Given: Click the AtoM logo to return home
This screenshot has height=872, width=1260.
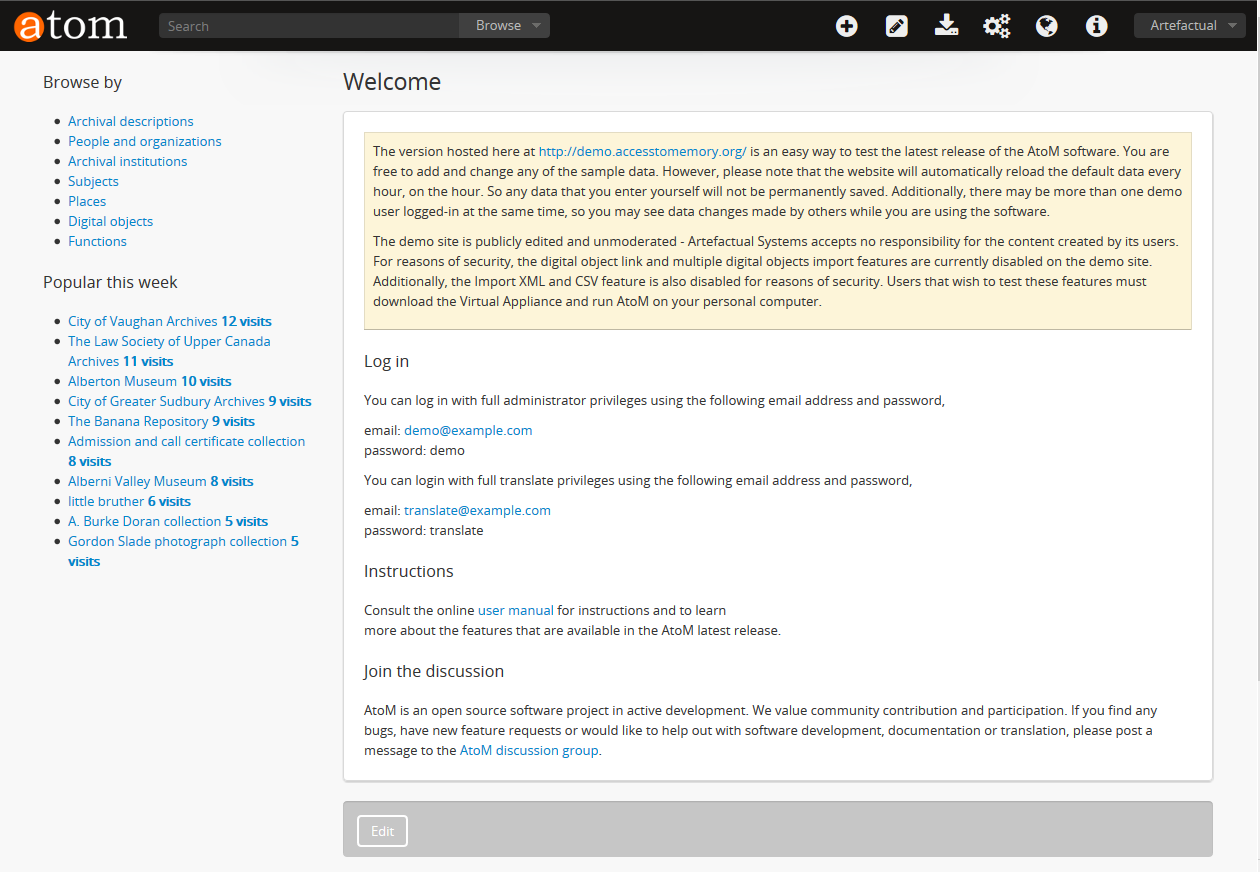Looking at the screenshot, I should tap(68, 25).
